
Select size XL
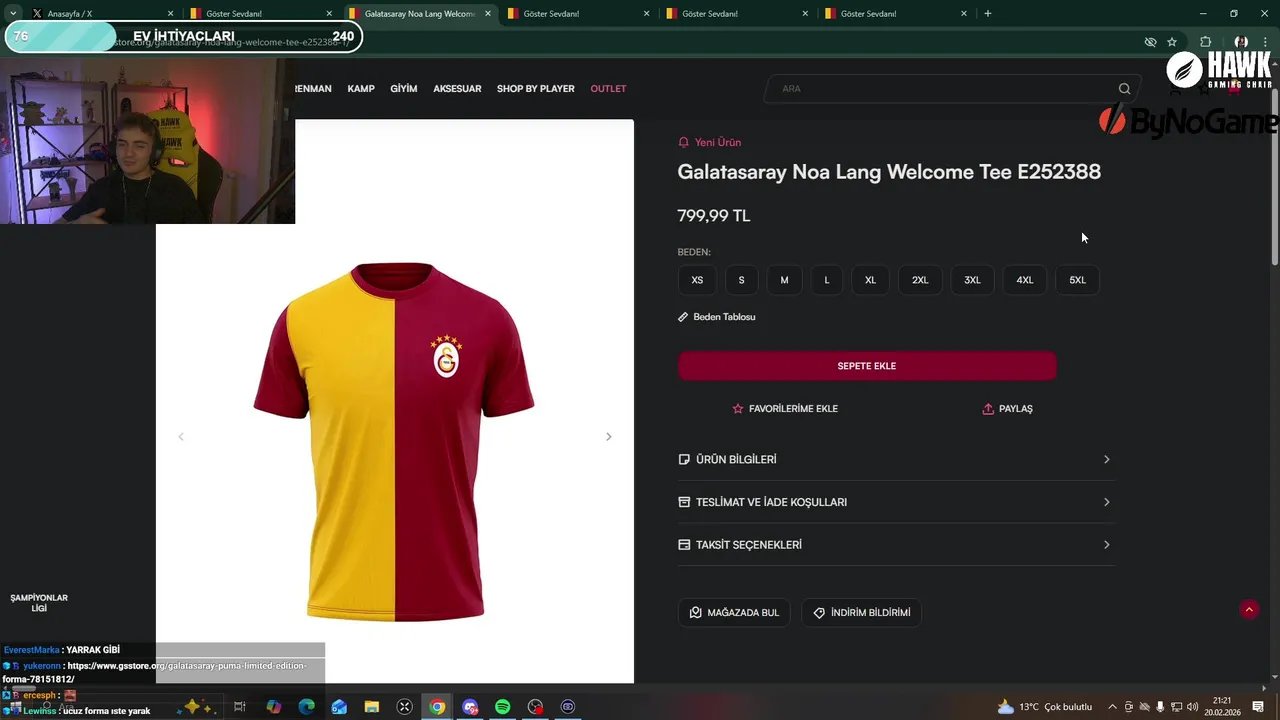(870, 280)
